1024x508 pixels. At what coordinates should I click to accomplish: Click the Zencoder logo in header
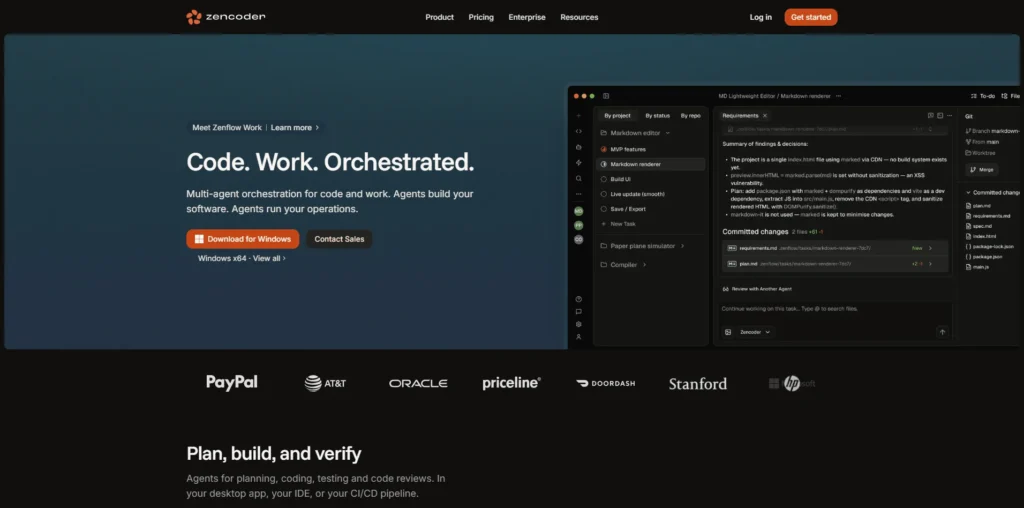(226, 17)
